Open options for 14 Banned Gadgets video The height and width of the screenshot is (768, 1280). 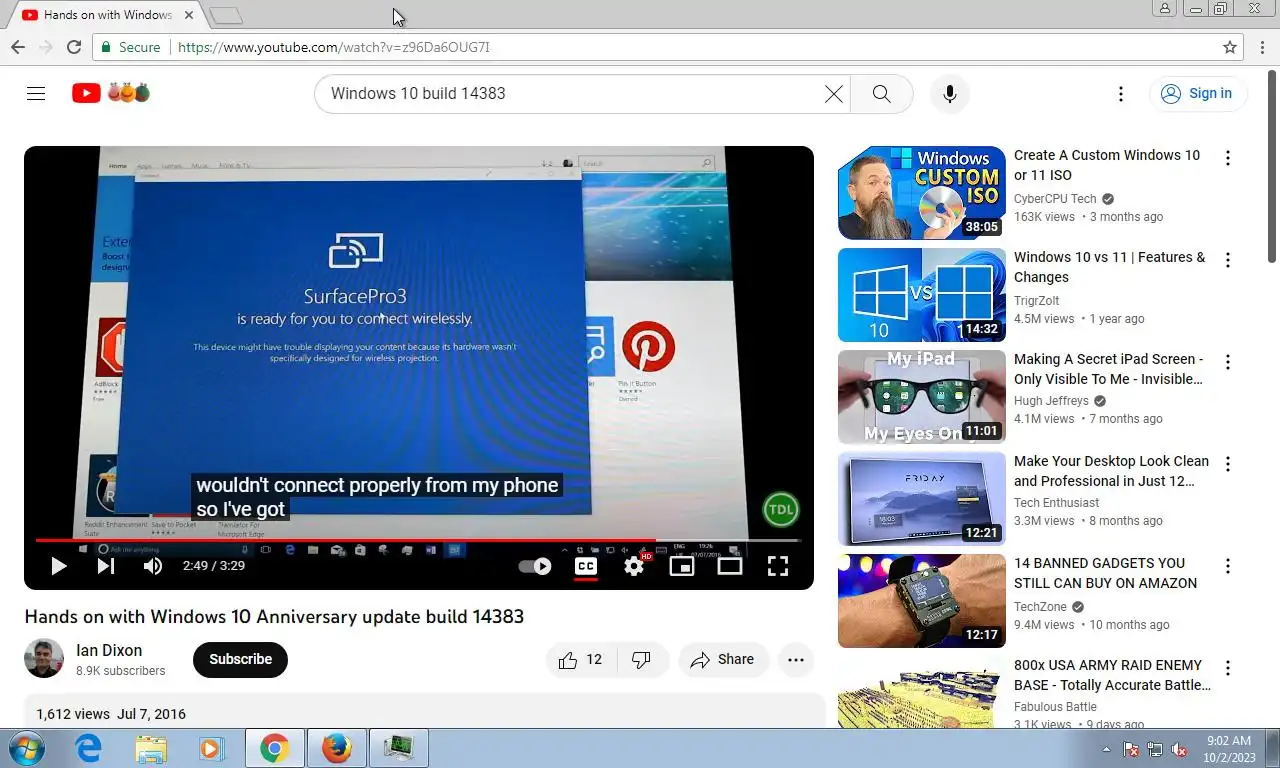(x=1228, y=566)
